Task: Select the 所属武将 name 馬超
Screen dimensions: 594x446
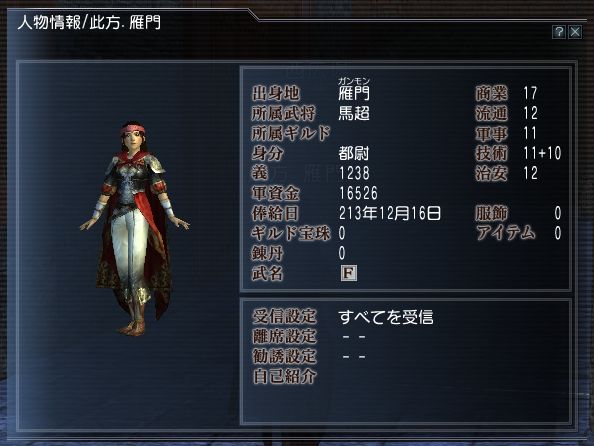Action: pos(354,113)
